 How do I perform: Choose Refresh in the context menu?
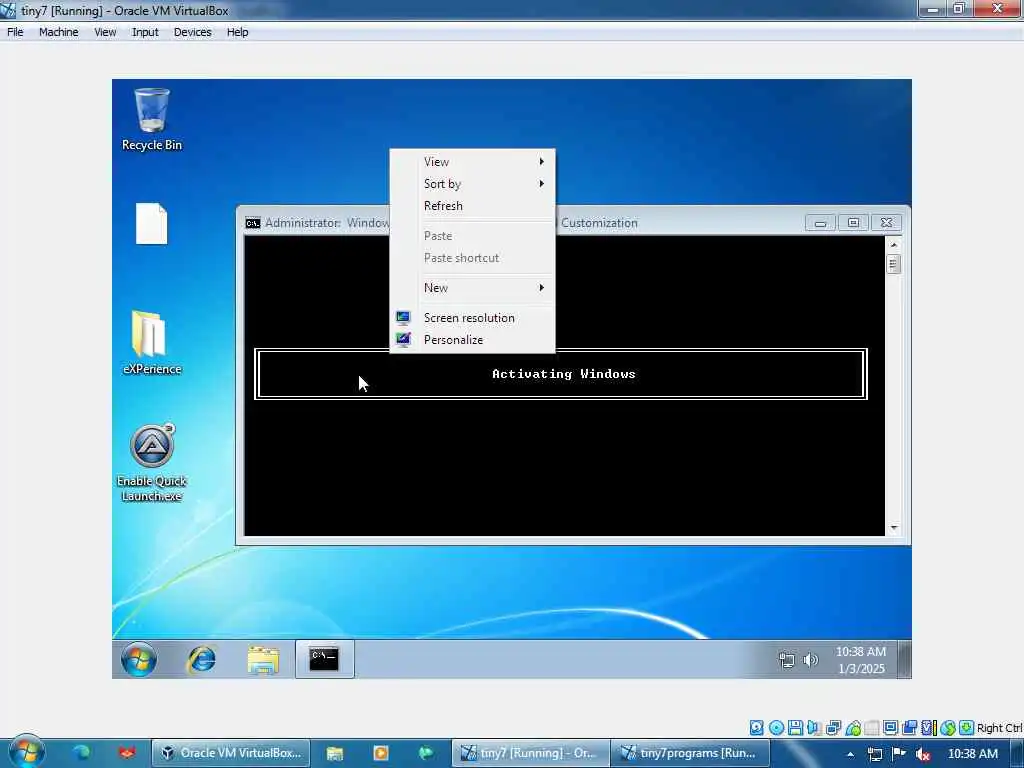(472, 206)
